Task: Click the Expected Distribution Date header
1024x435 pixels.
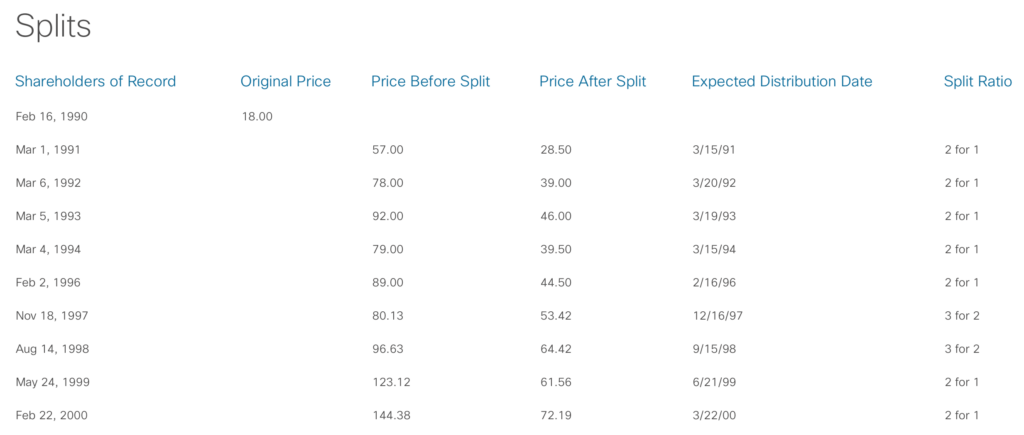Action: tap(782, 82)
